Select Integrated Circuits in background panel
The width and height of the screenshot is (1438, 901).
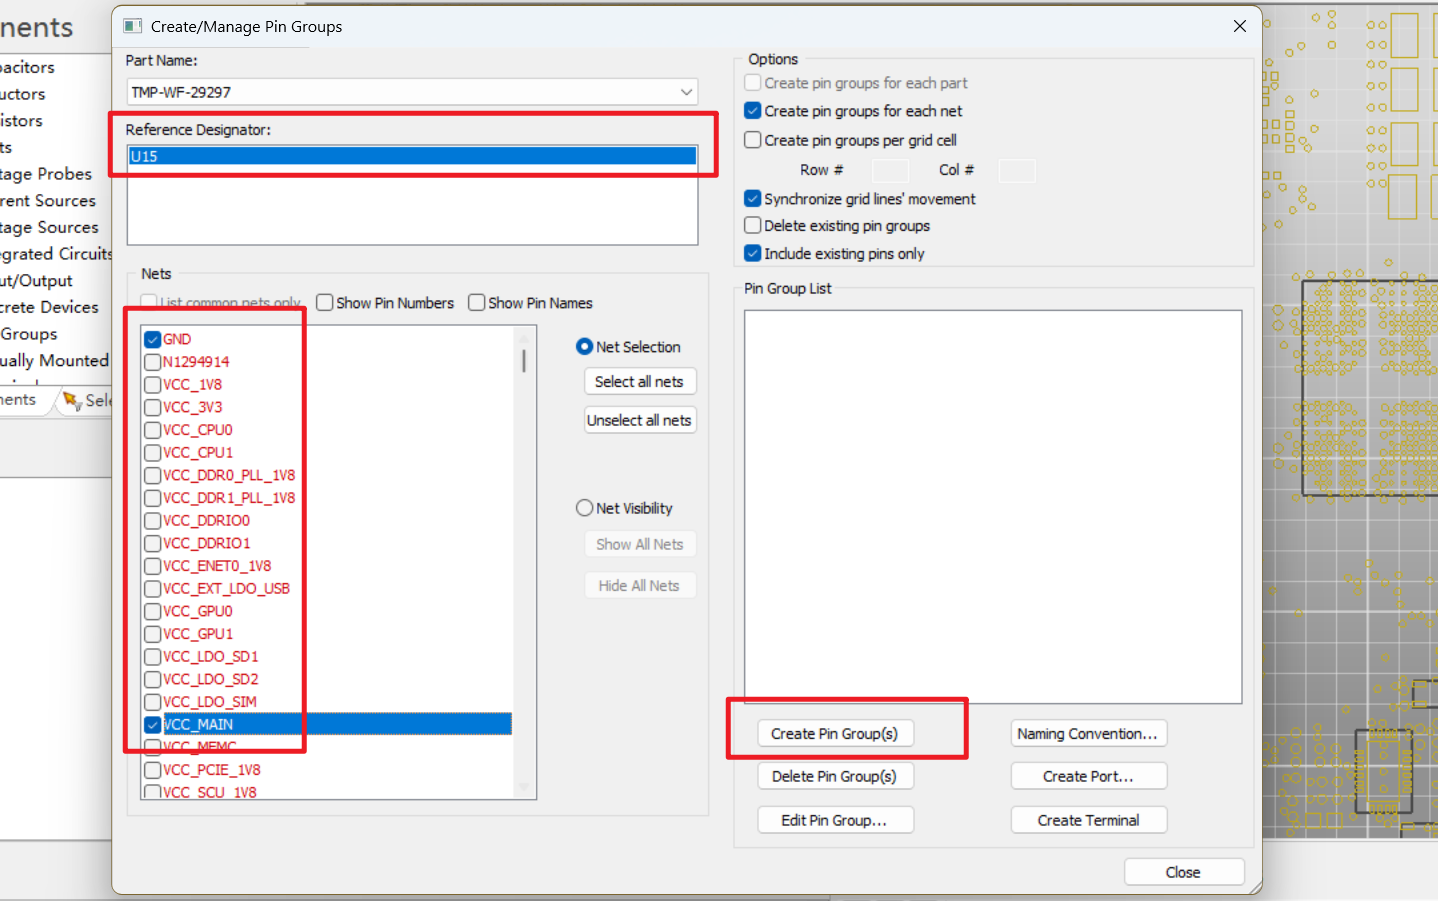[56, 254]
